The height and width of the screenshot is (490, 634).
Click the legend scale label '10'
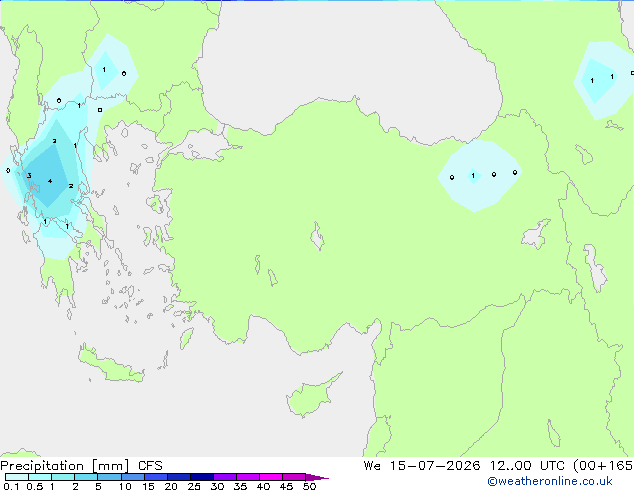(125, 486)
